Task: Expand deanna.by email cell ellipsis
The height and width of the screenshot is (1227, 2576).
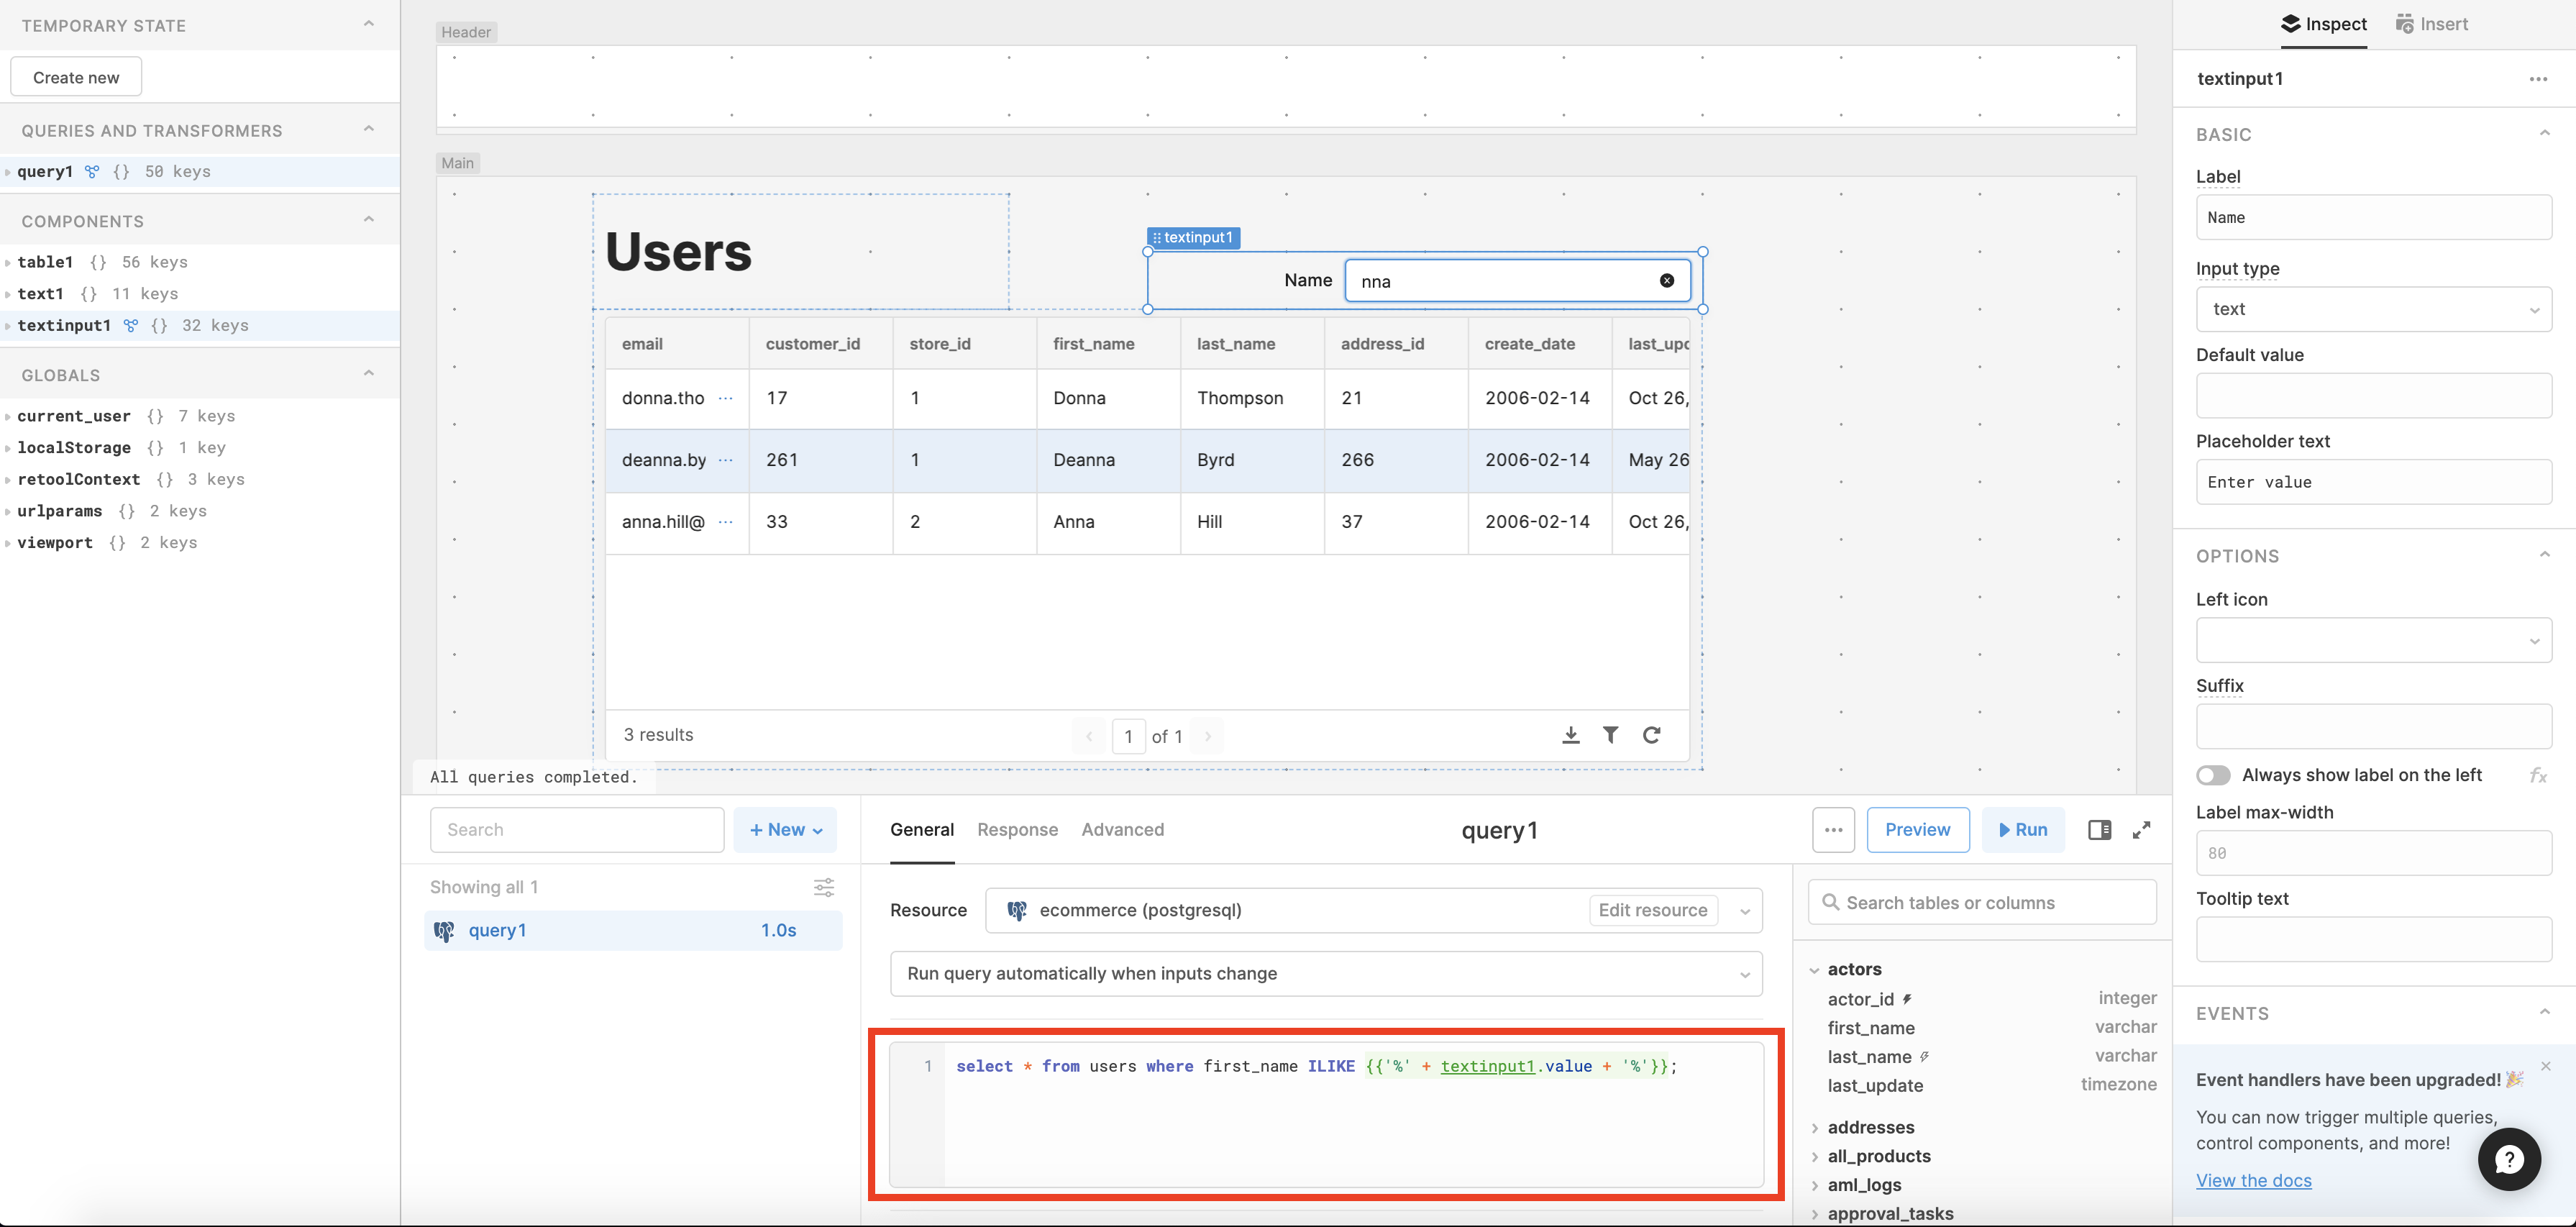Action: tap(726, 460)
